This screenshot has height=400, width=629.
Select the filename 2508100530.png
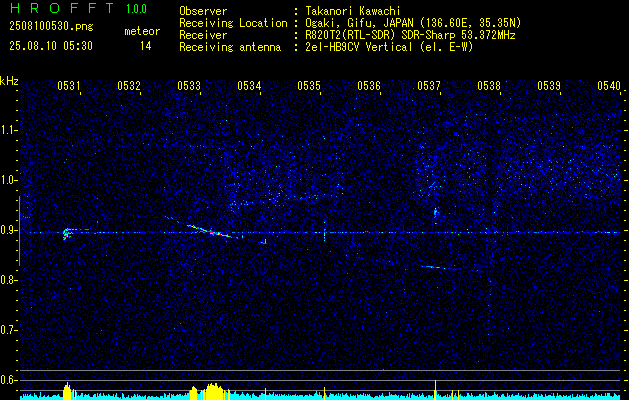(51, 27)
